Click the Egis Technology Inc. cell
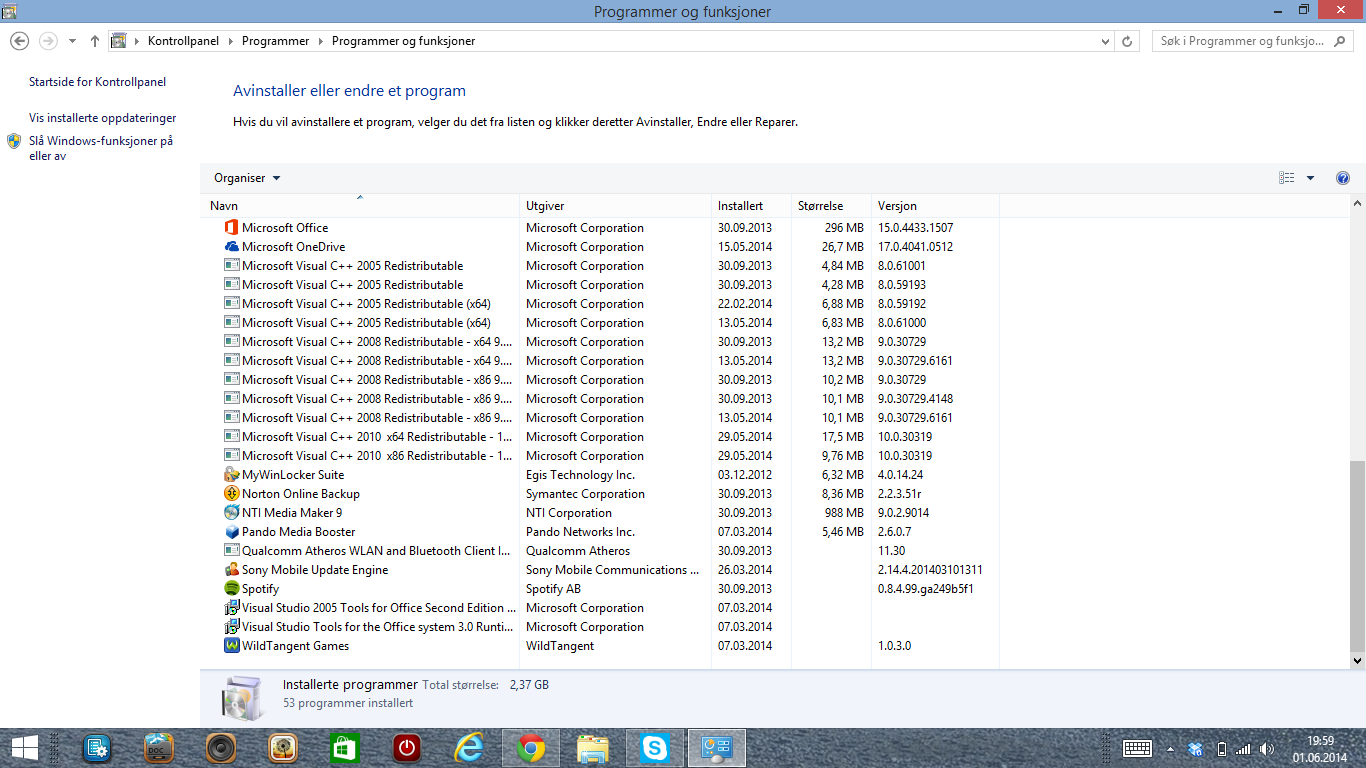This screenshot has height=768, width=1366. tap(580, 475)
